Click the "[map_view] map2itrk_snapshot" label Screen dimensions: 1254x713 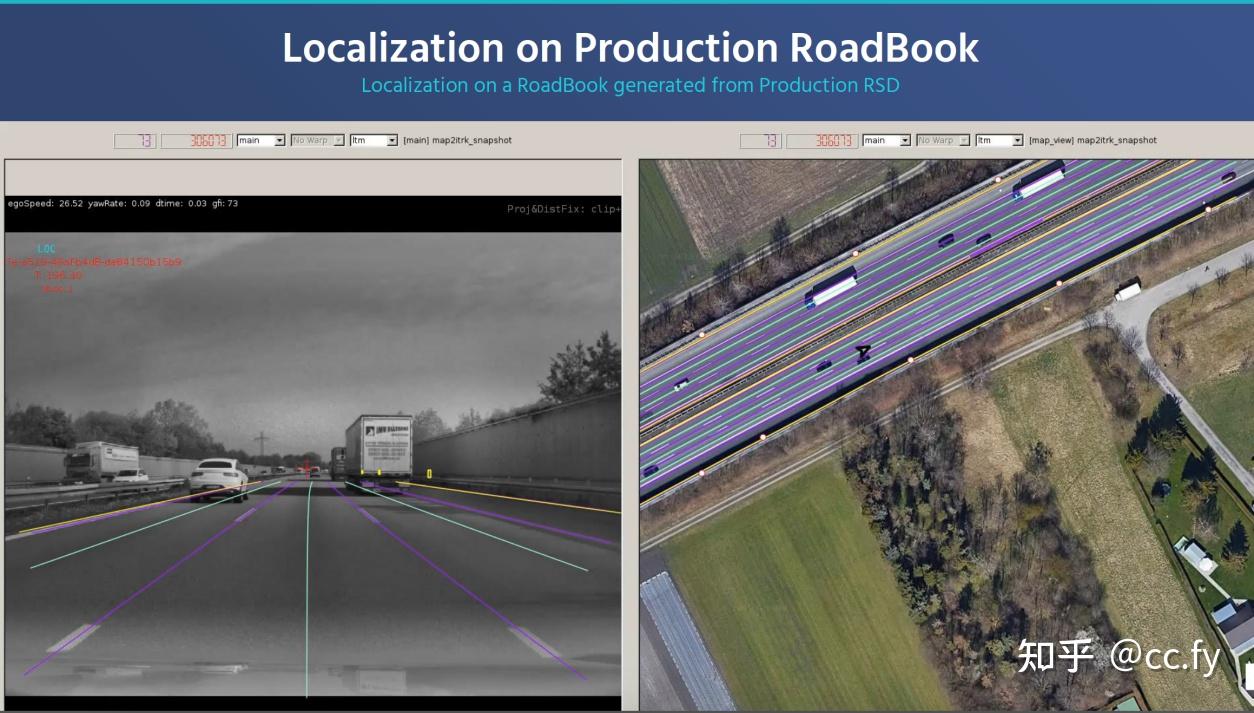(x=1095, y=140)
